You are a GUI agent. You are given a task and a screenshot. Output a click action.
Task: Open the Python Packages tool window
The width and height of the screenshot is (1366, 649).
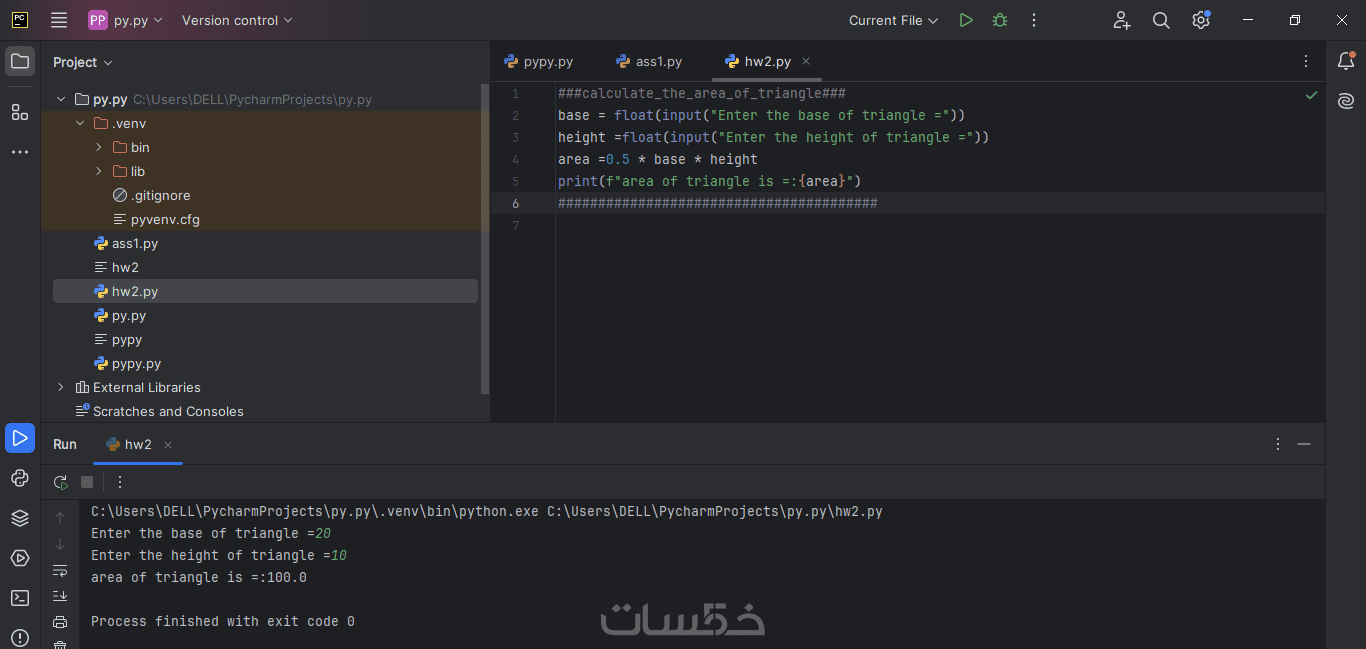[x=20, y=518]
